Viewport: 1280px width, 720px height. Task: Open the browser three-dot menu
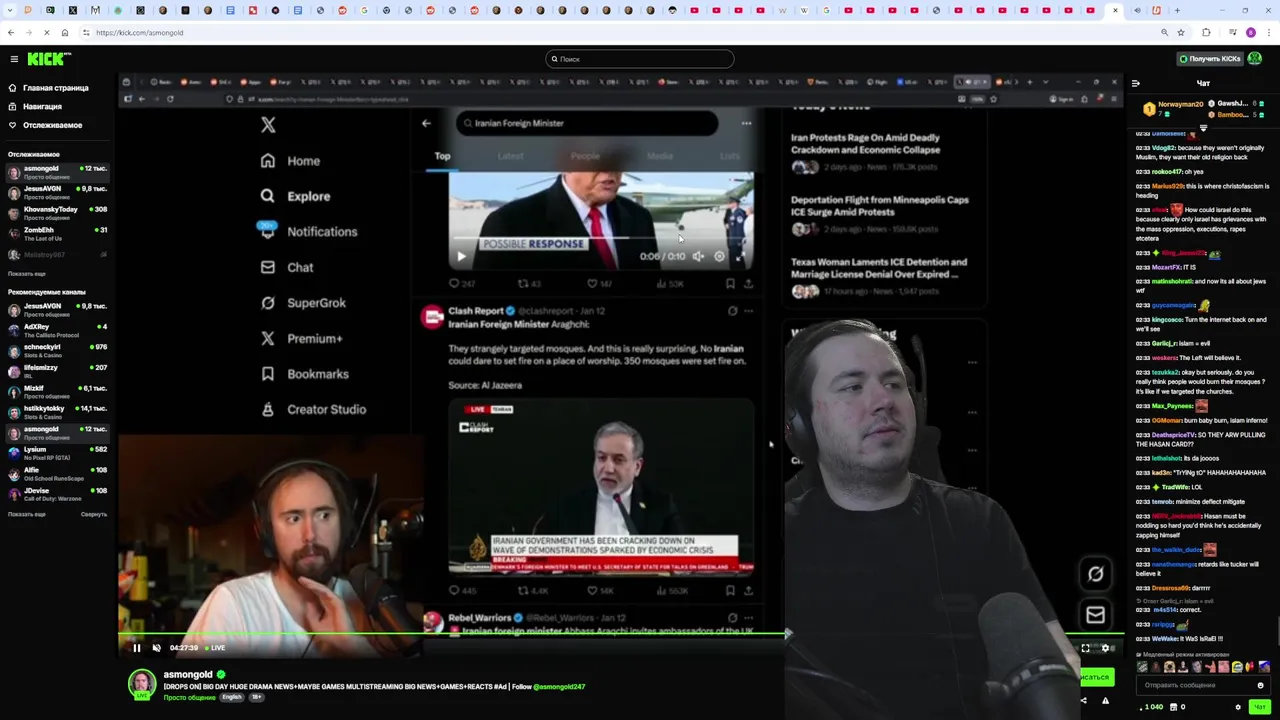click(x=1267, y=32)
